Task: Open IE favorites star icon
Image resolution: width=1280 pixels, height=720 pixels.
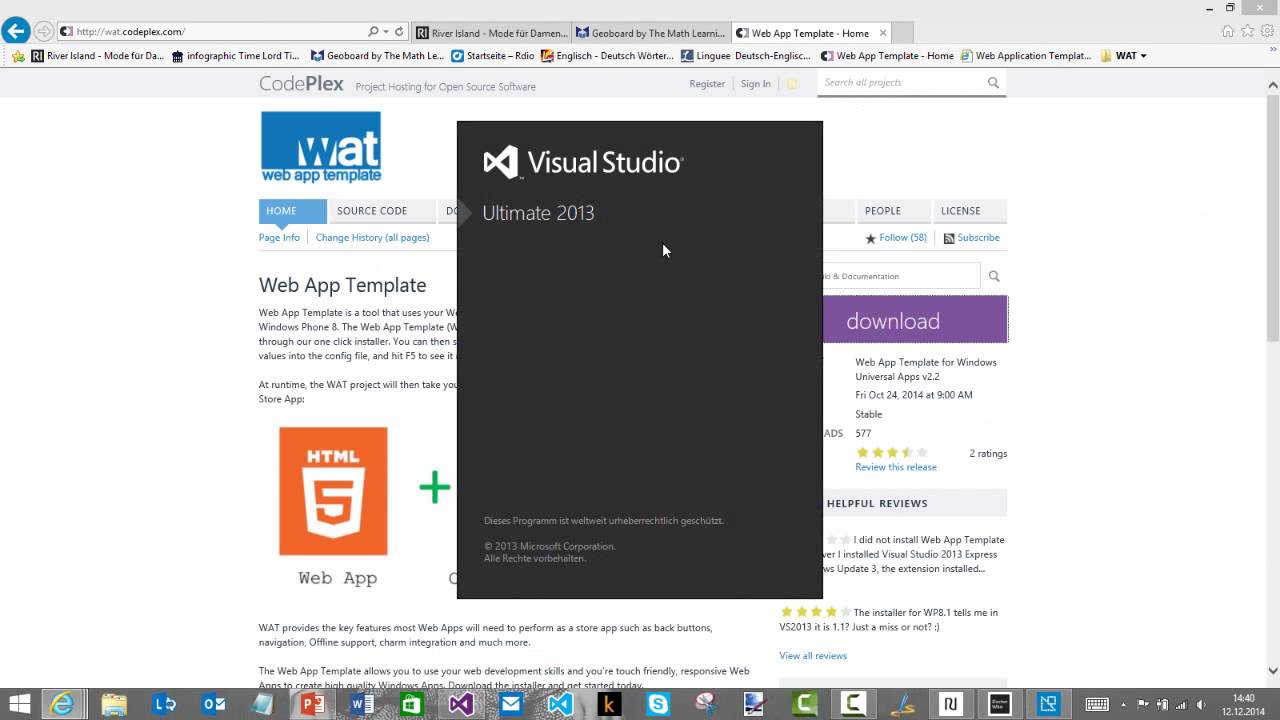Action: [1247, 31]
